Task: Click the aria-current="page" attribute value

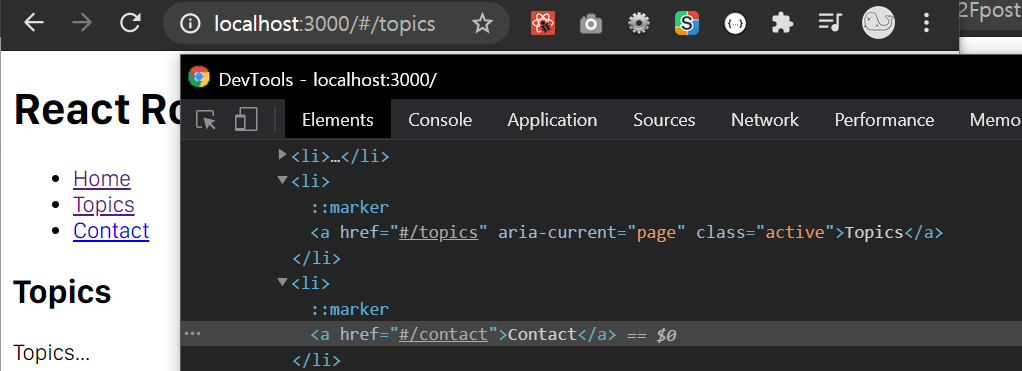Action: [657, 232]
